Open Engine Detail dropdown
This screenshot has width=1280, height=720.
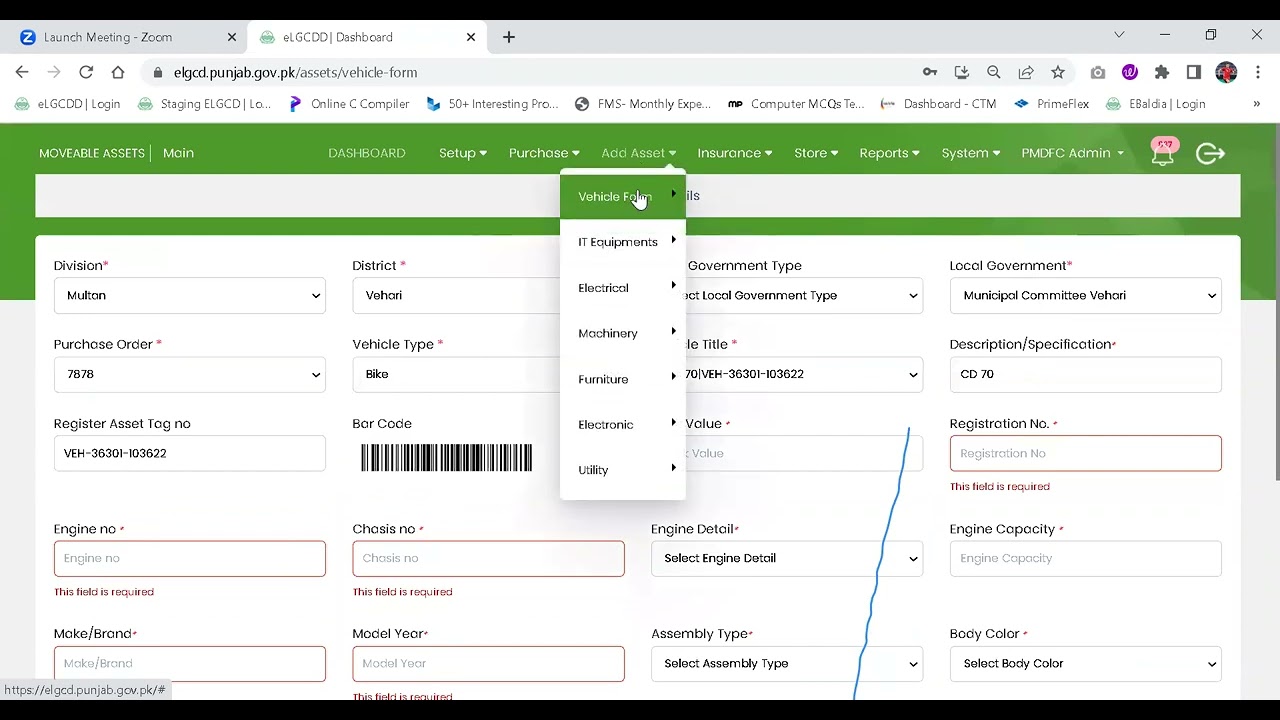coord(787,558)
